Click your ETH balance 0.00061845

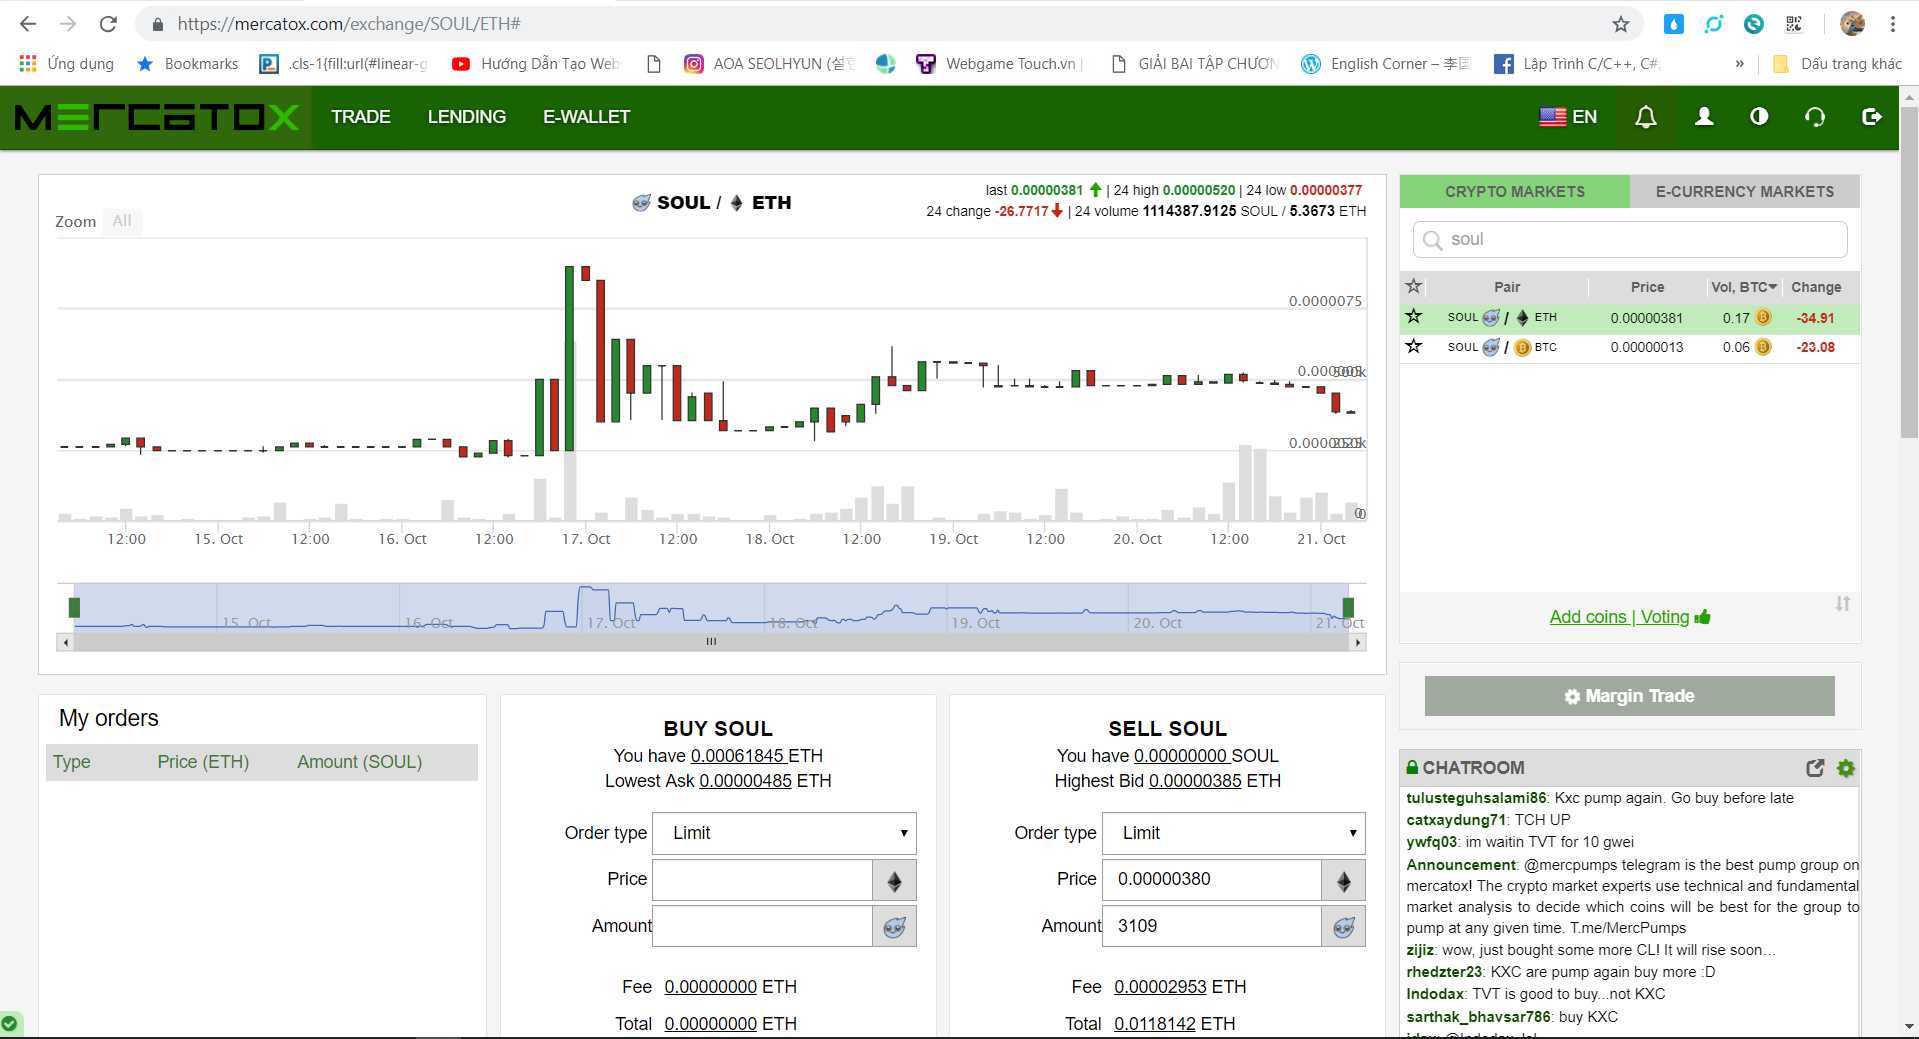(737, 756)
